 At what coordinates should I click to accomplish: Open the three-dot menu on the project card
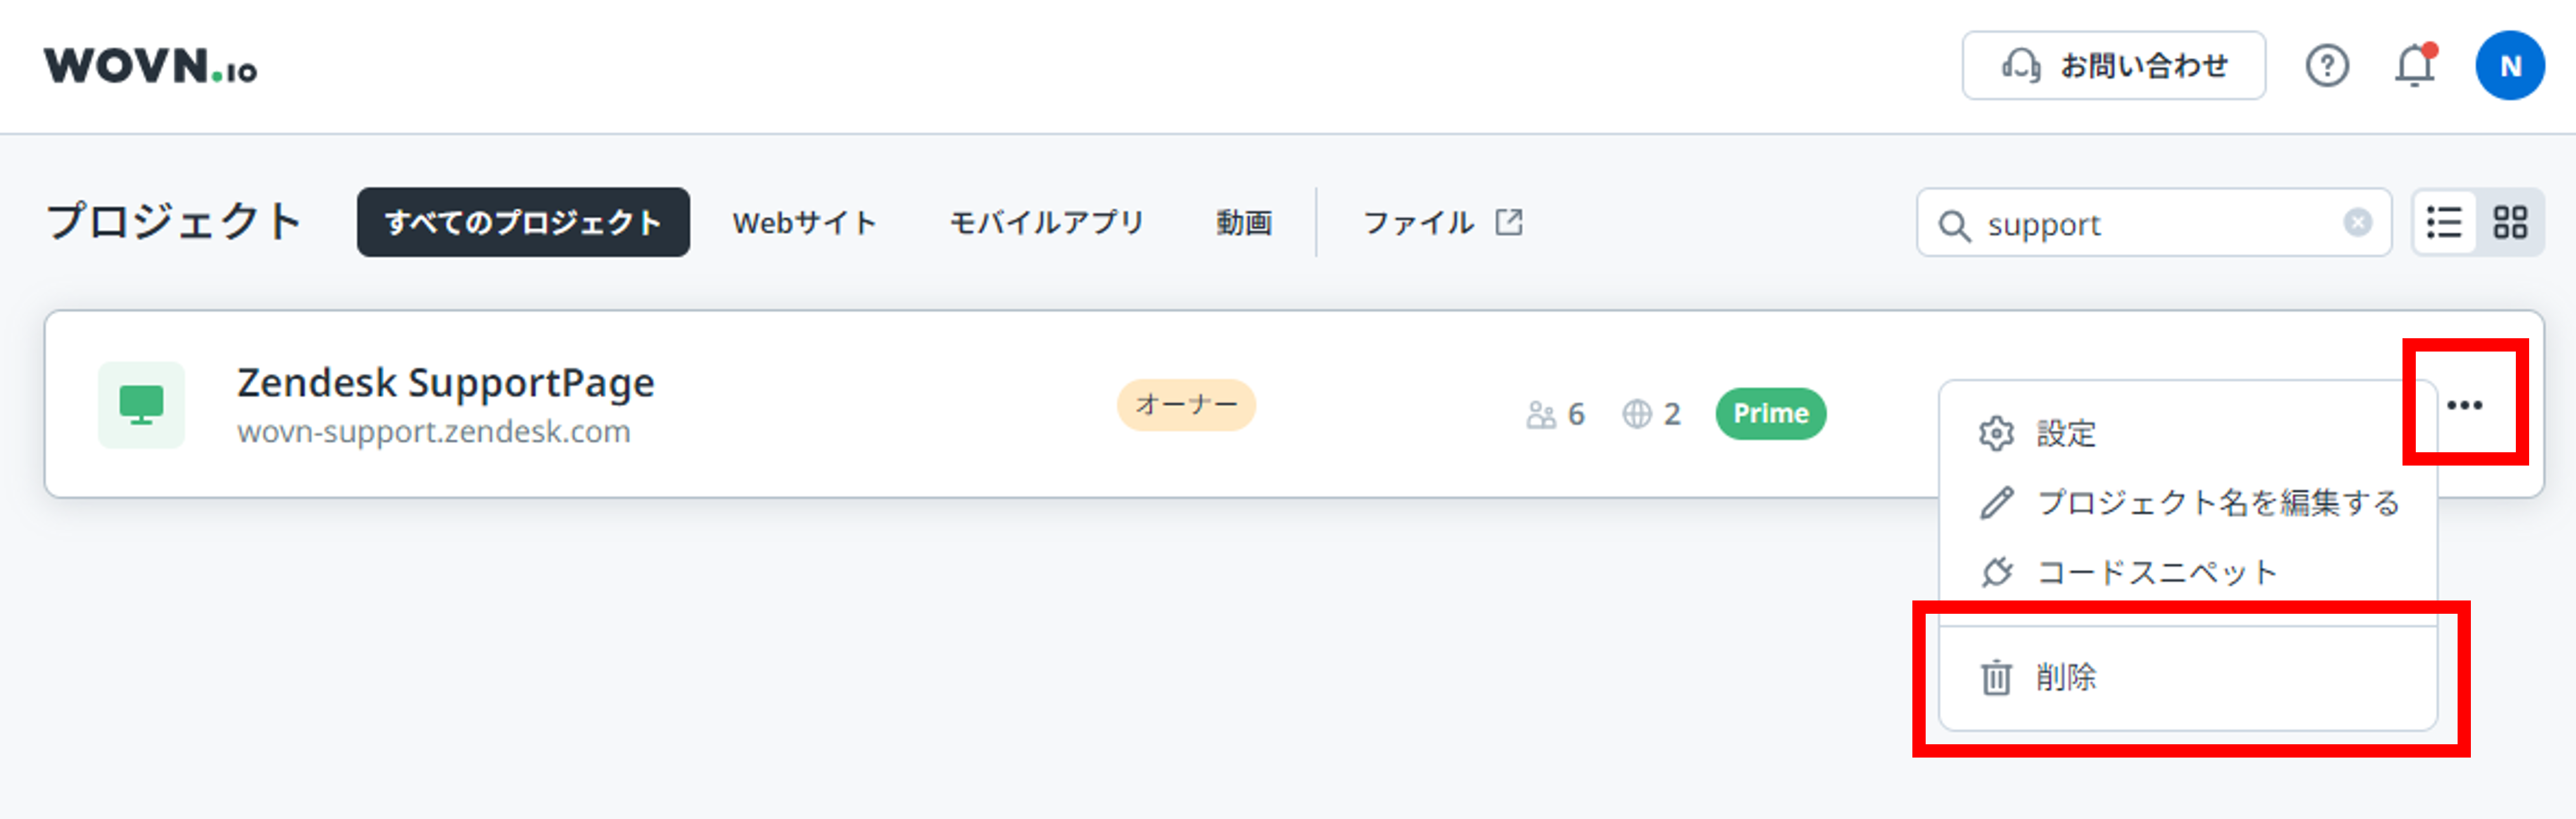2465,404
